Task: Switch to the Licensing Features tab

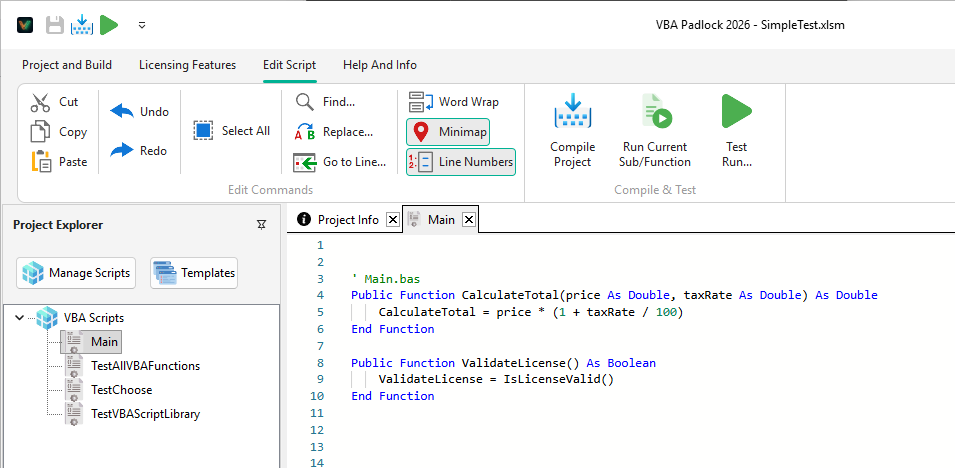Action: 188,65
